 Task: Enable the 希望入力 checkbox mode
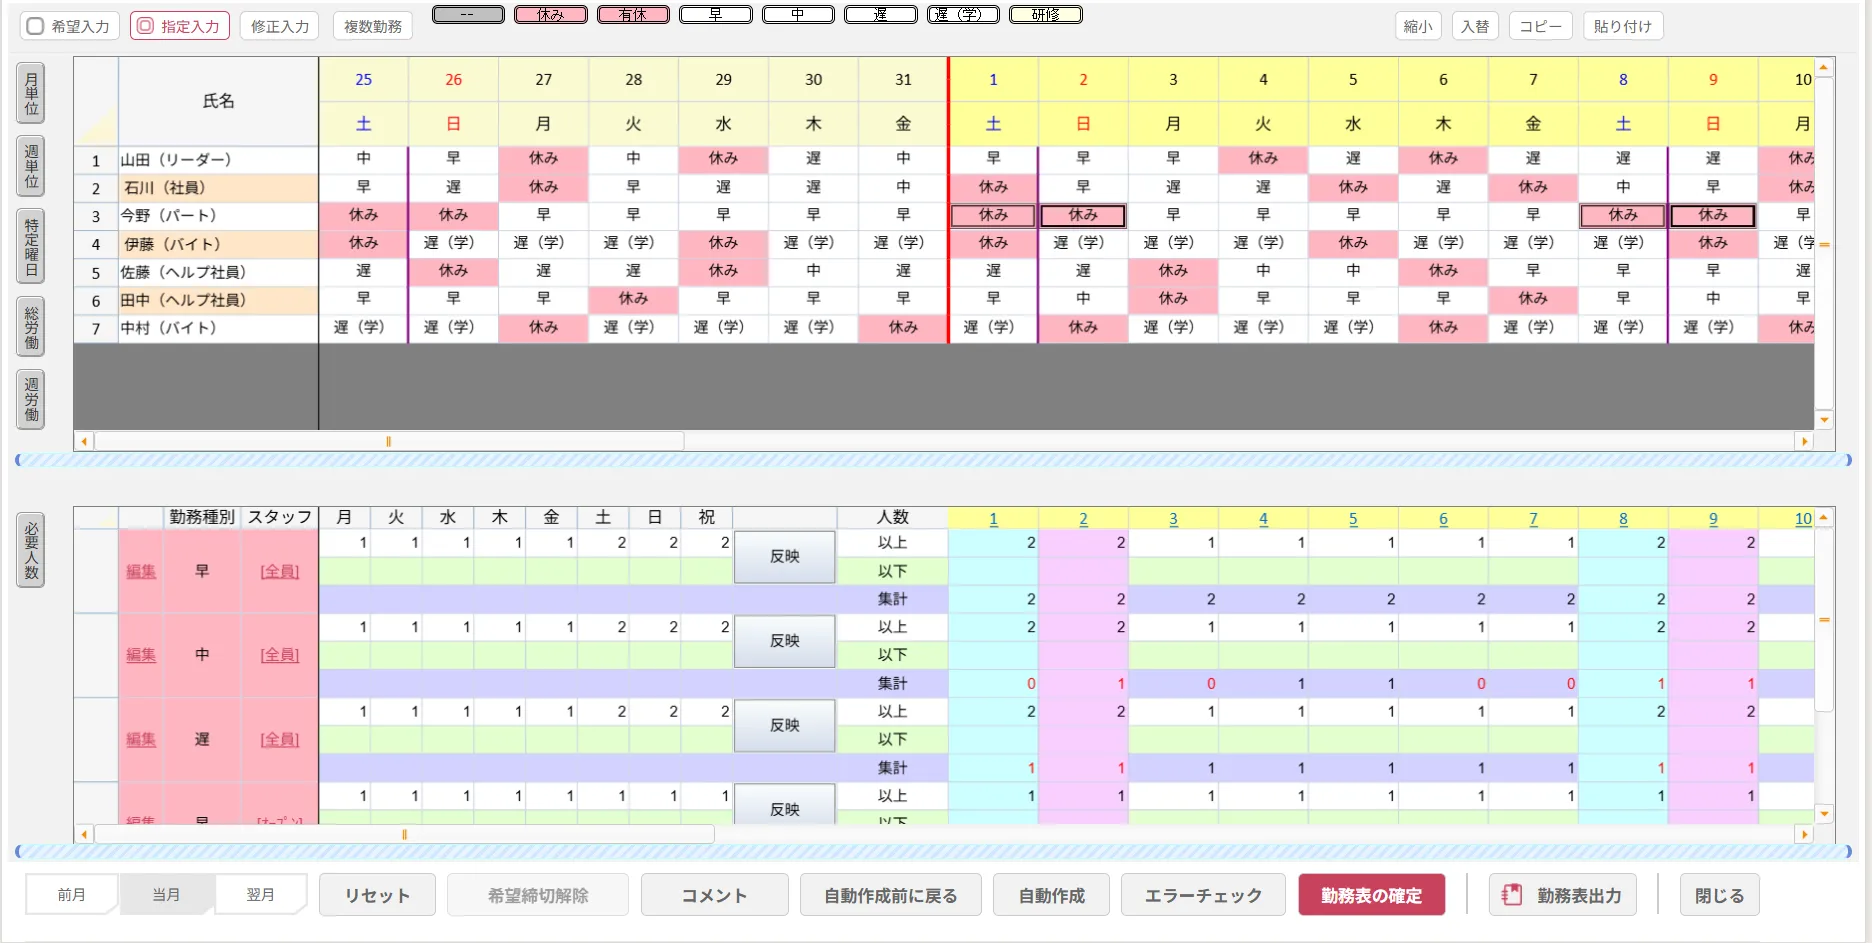pos(68,26)
